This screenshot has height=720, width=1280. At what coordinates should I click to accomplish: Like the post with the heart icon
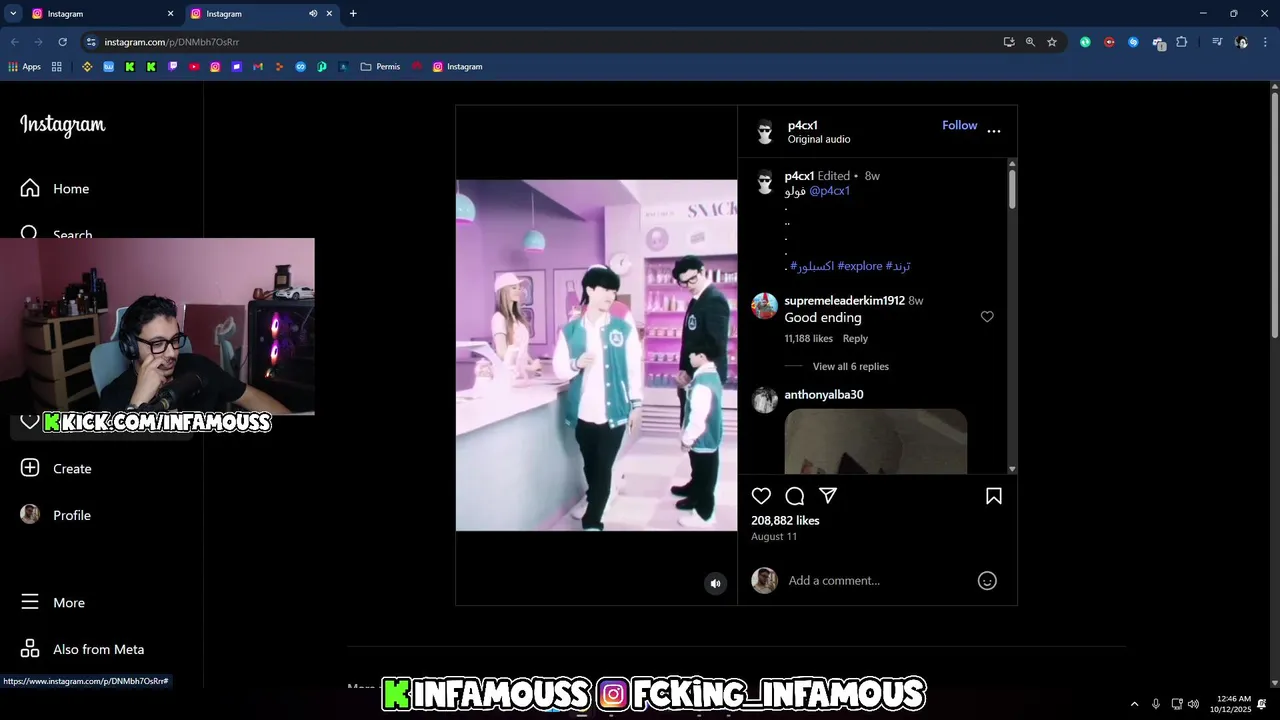coord(761,496)
